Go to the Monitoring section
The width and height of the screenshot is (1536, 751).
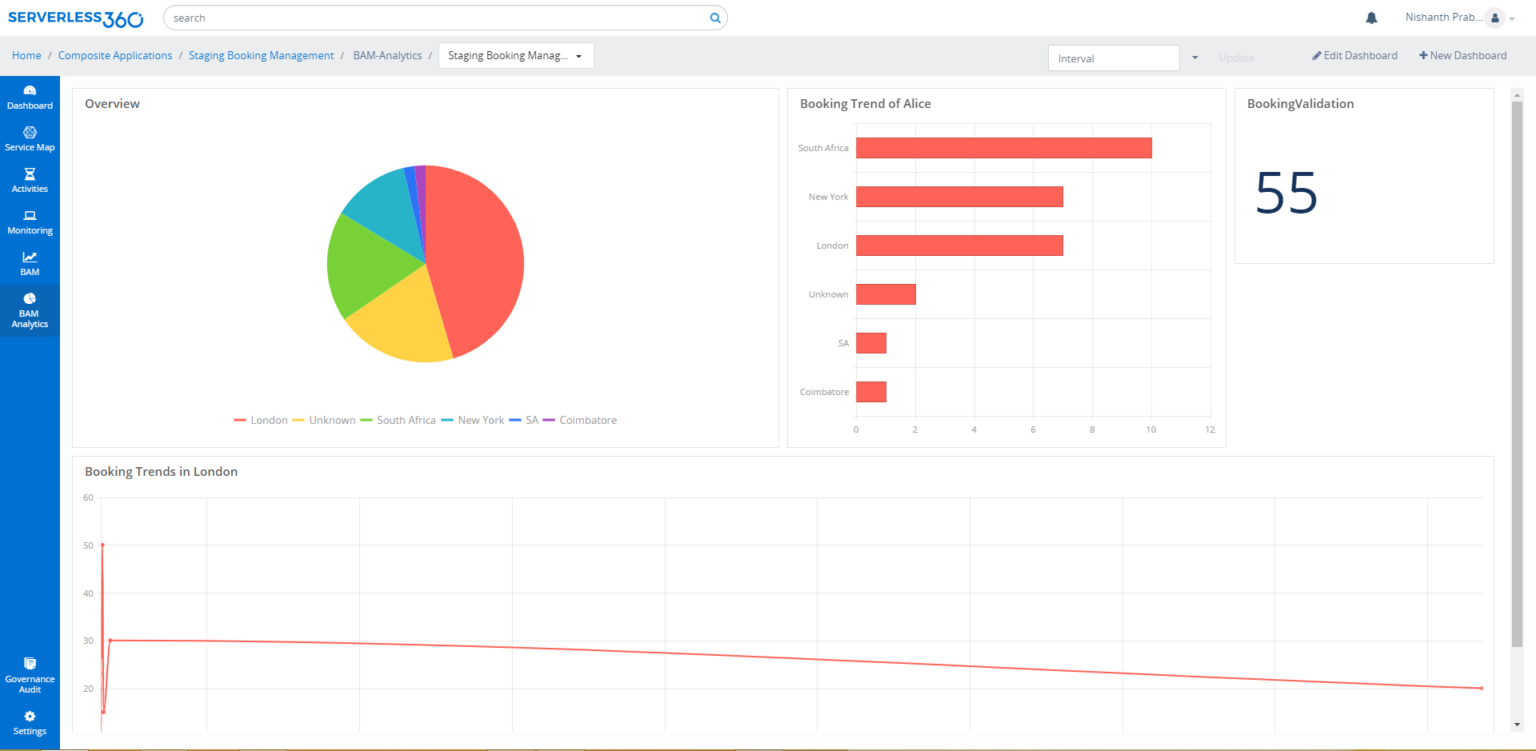tap(29, 222)
